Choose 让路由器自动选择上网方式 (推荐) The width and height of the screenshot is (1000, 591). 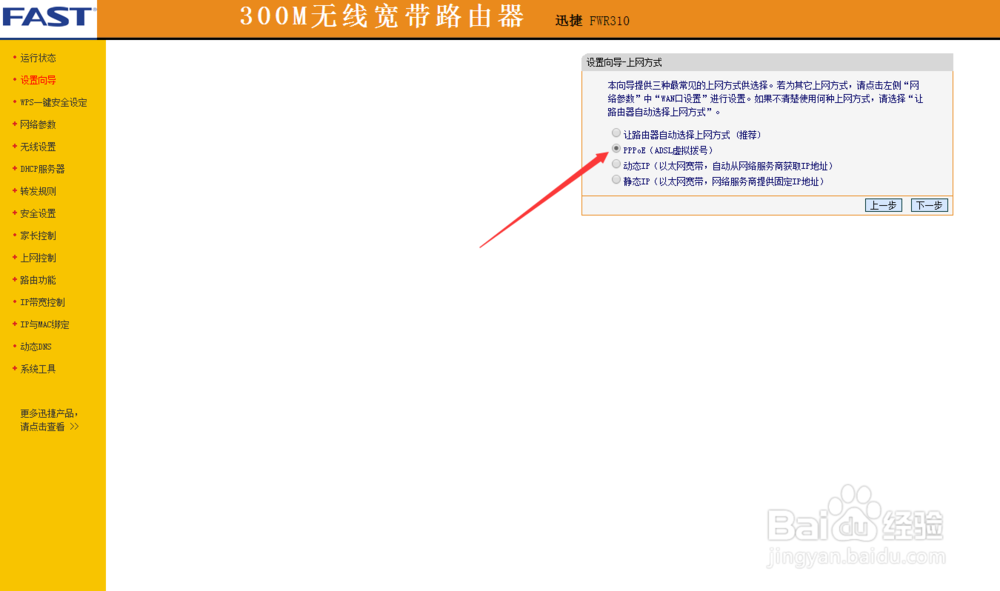coord(616,132)
